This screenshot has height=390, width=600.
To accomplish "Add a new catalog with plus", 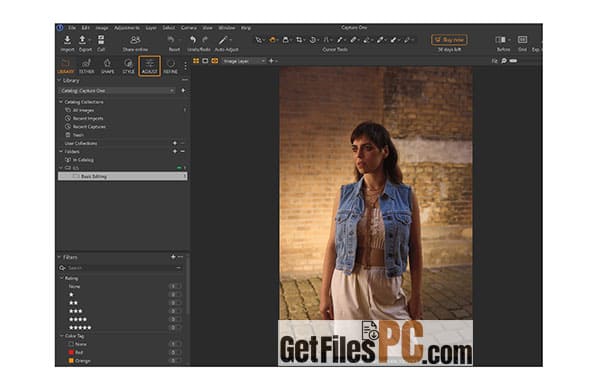I will pos(183,91).
